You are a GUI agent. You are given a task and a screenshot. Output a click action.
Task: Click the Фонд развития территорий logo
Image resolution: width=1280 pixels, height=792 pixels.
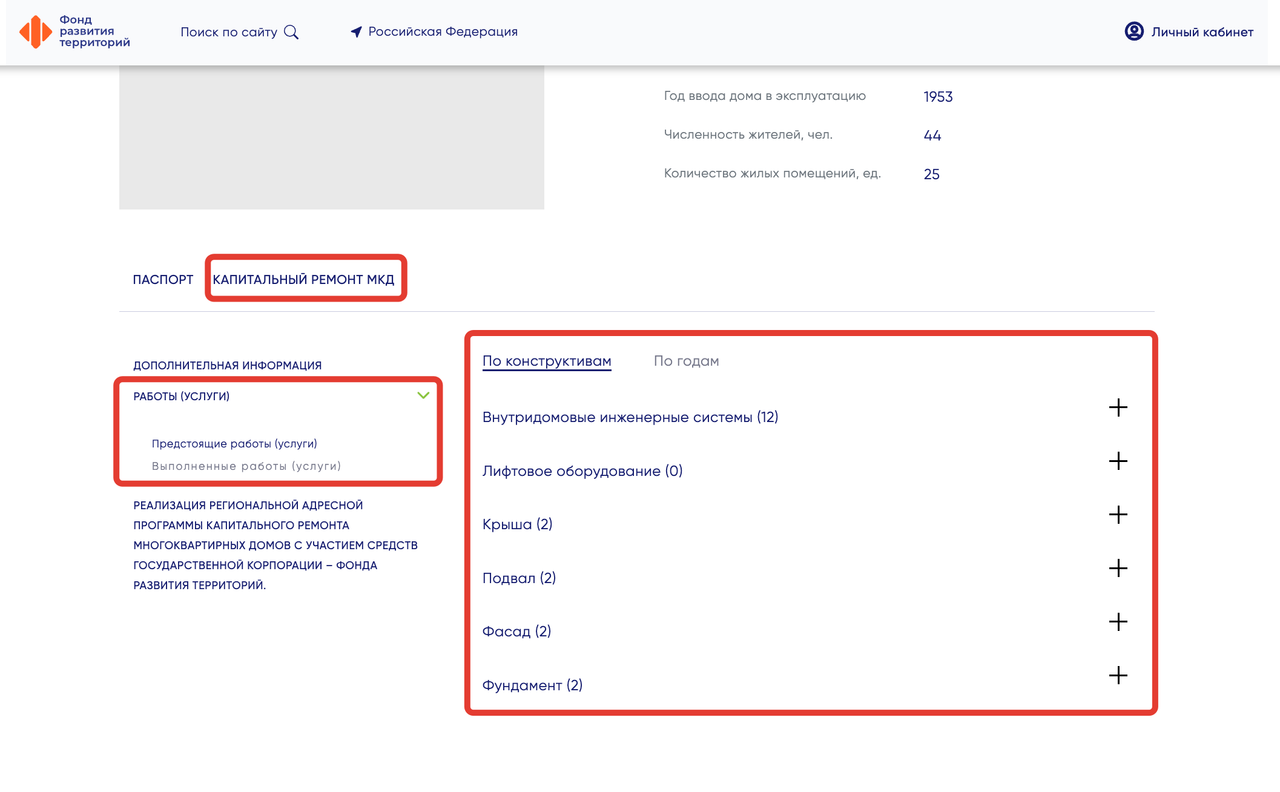75,32
